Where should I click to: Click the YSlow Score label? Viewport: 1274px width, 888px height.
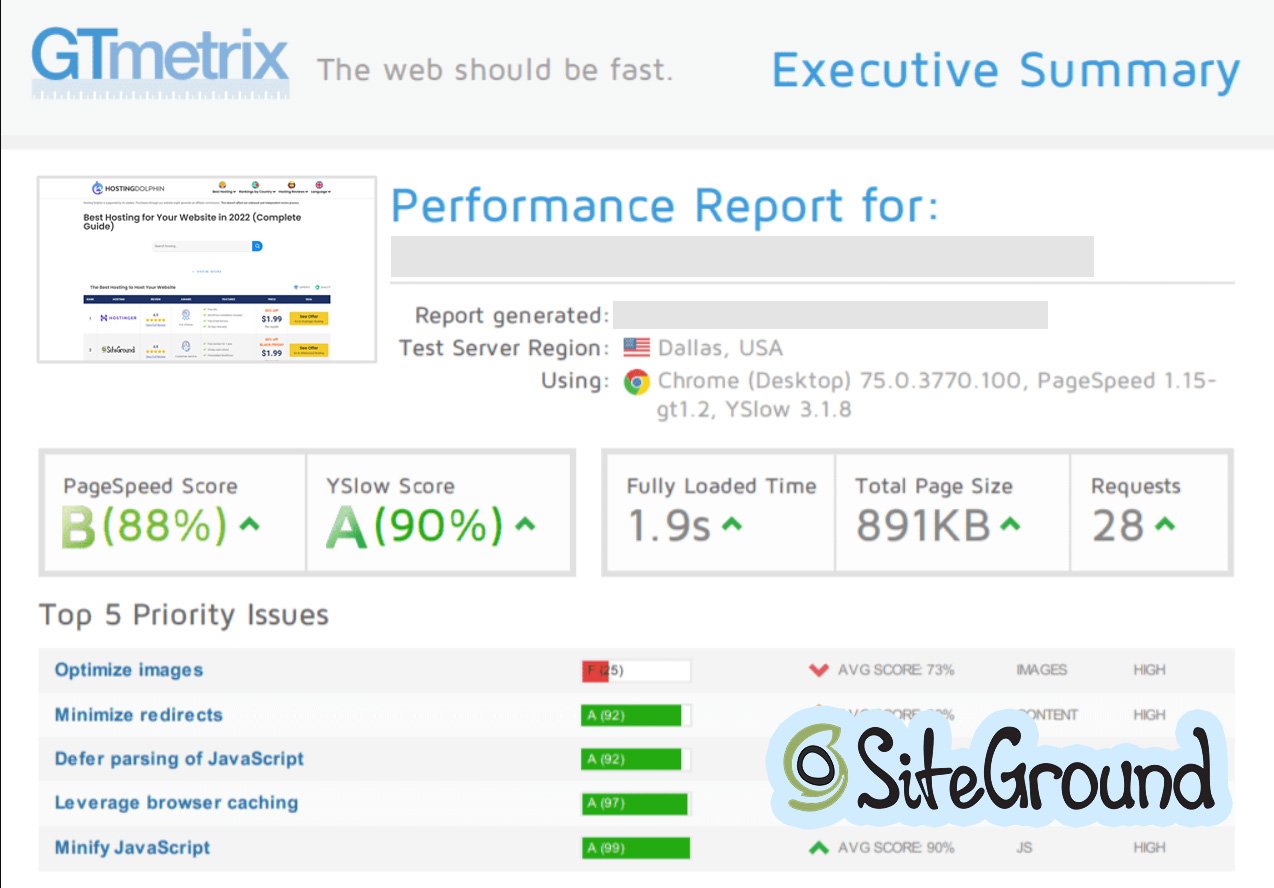390,486
